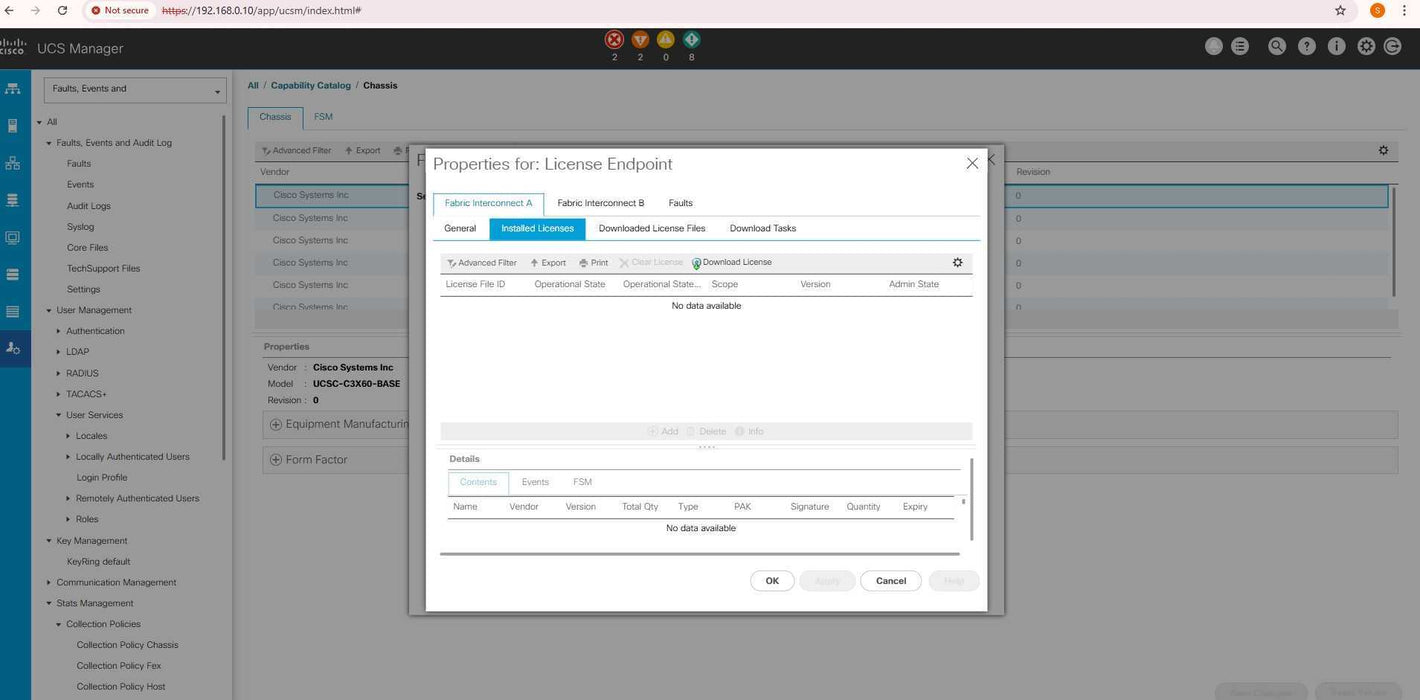Open the VM monitor icon in left rail
The width and height of the screenshot is (1420, 700).
point(13,238)
